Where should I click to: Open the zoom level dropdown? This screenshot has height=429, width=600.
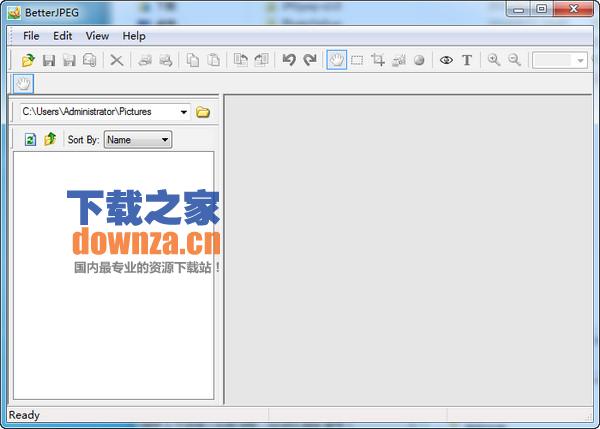pos(580,60)
